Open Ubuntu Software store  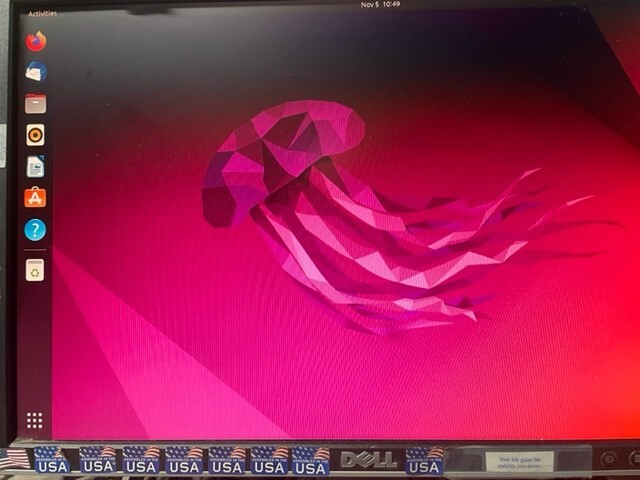coord(35,198)
